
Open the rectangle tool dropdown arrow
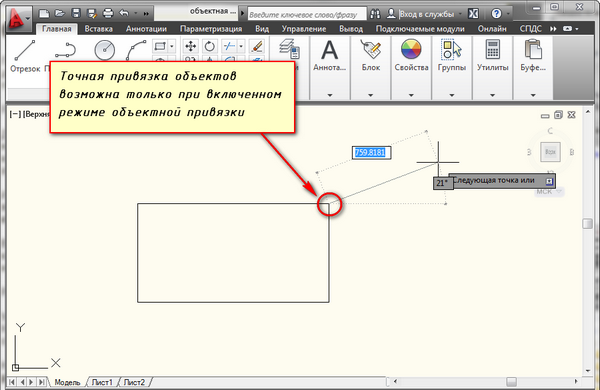click(171, 46)
